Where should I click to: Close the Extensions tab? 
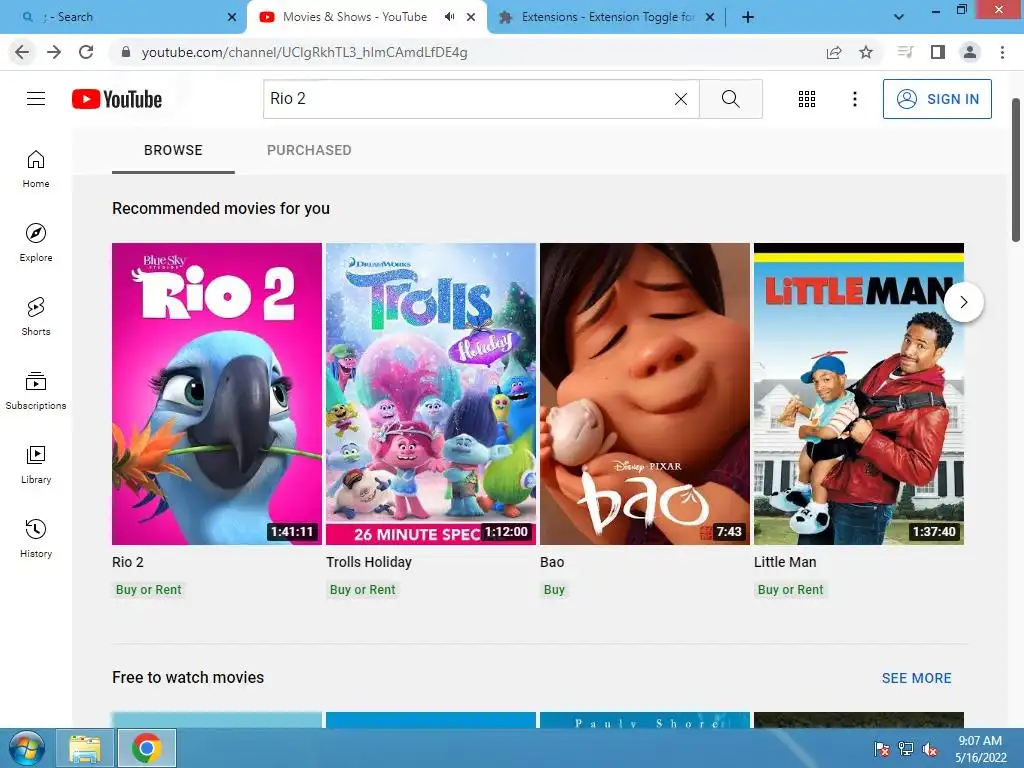[x=710, y=17]
